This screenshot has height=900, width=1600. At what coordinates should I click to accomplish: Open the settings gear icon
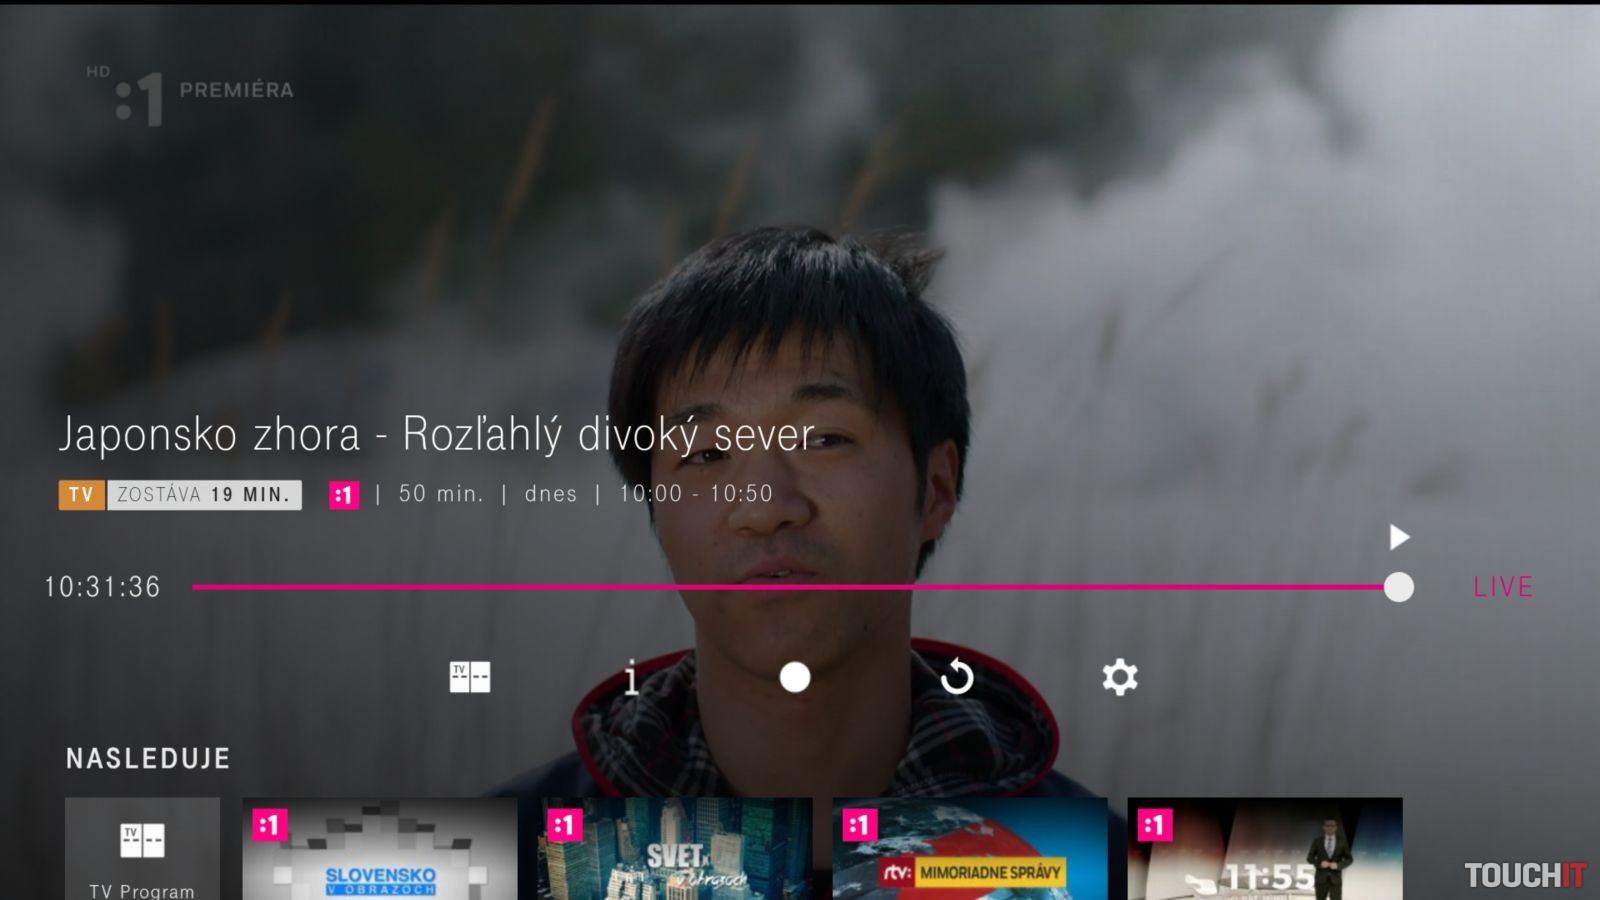coord(1120,677)
